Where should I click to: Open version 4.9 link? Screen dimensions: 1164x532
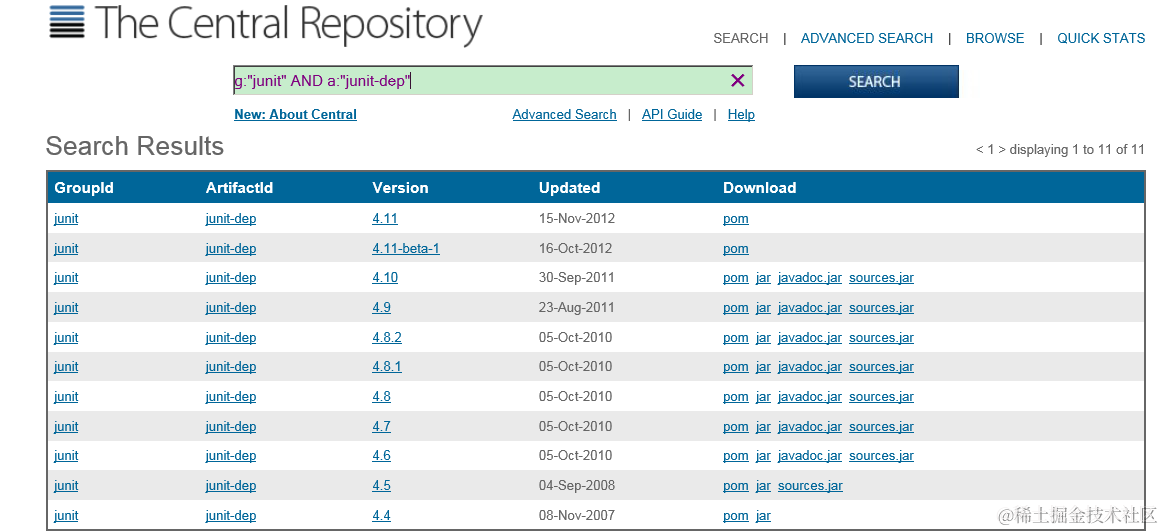point(382,307)
